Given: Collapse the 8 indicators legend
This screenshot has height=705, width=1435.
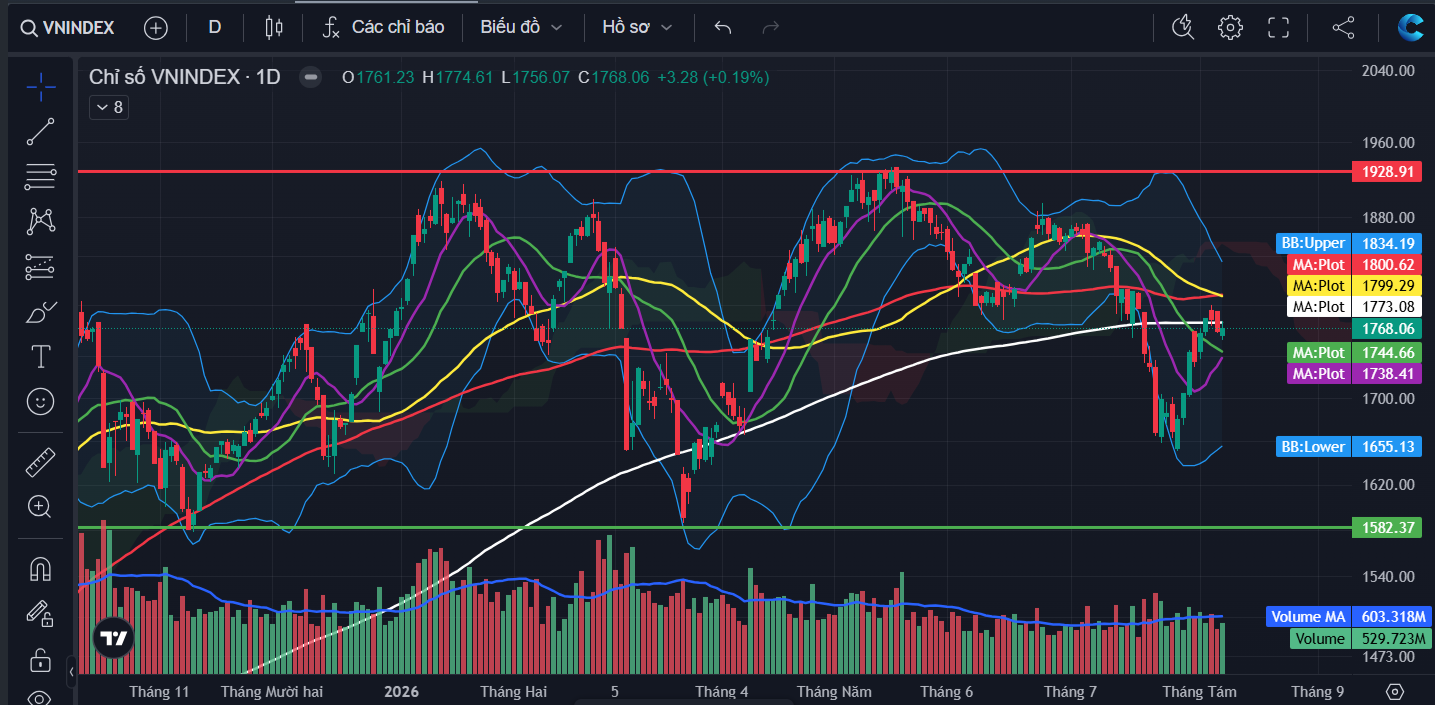Looking at the screenshot, I should (109, 107).
